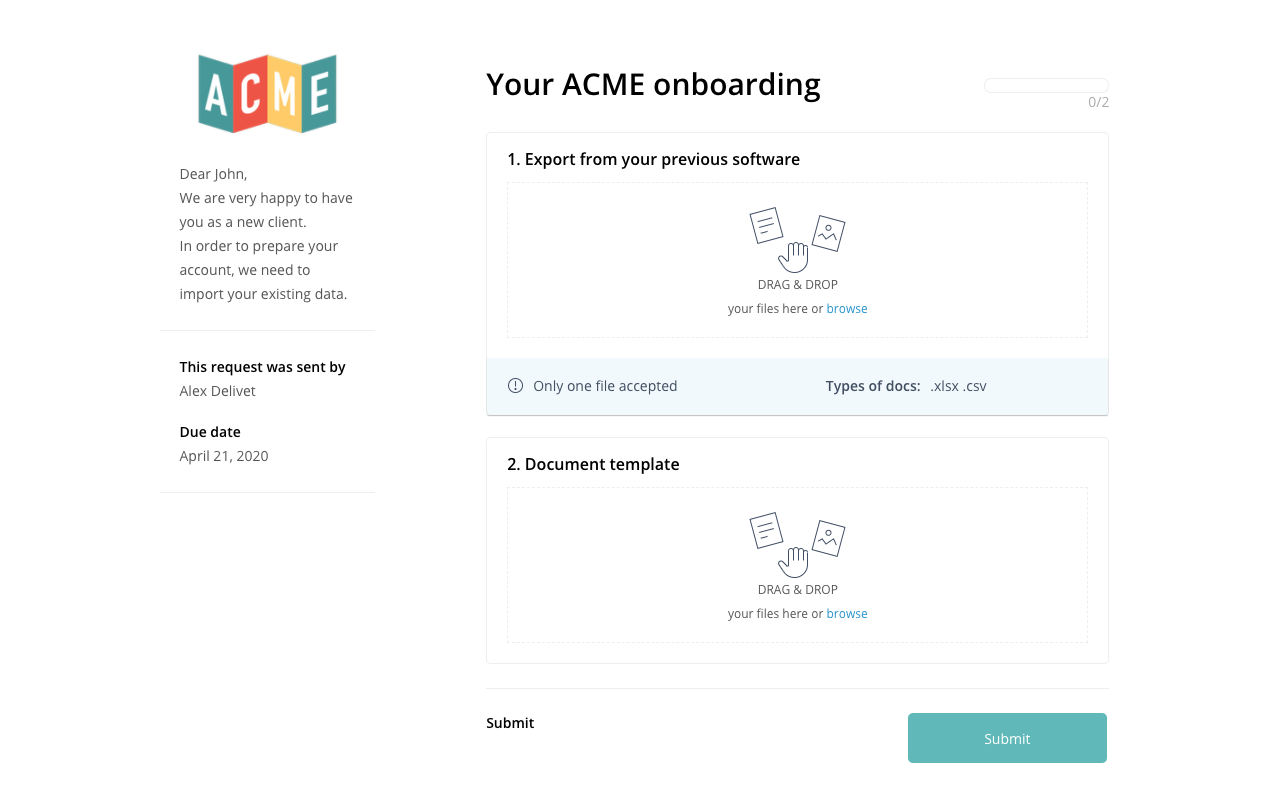Click the "Types of docs: .xlsx .csv" text
Image resolution: width=1272 pixels, height=799 pixels.
(906, 386)
